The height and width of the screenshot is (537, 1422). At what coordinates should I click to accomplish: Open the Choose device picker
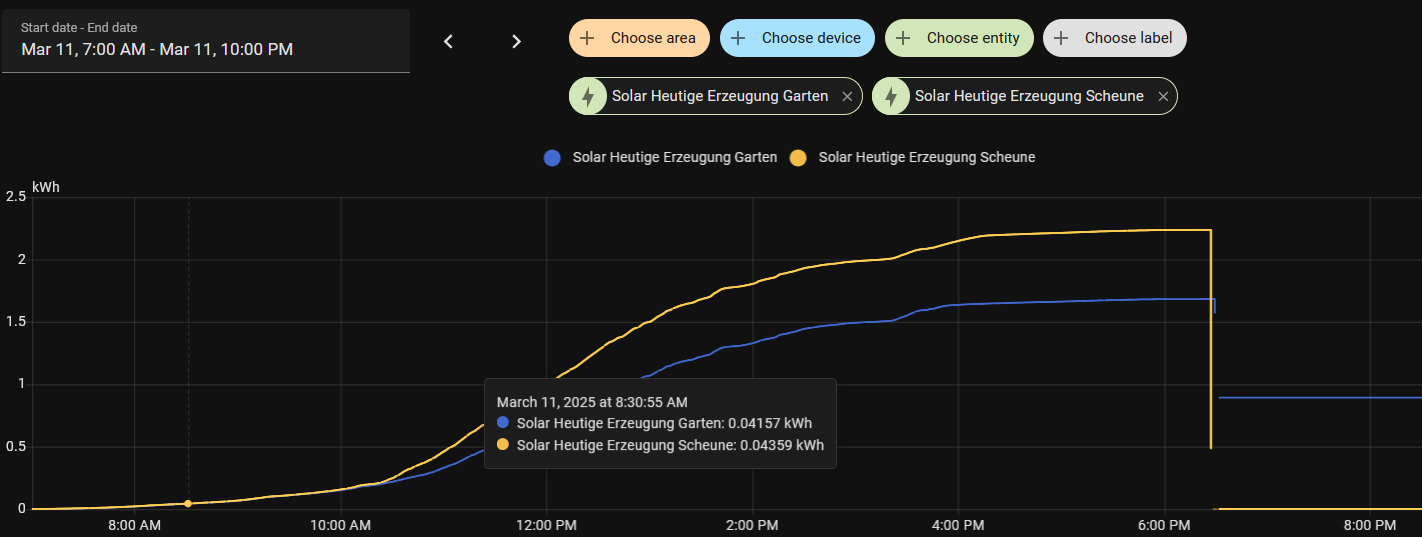(x=797, y=38)
